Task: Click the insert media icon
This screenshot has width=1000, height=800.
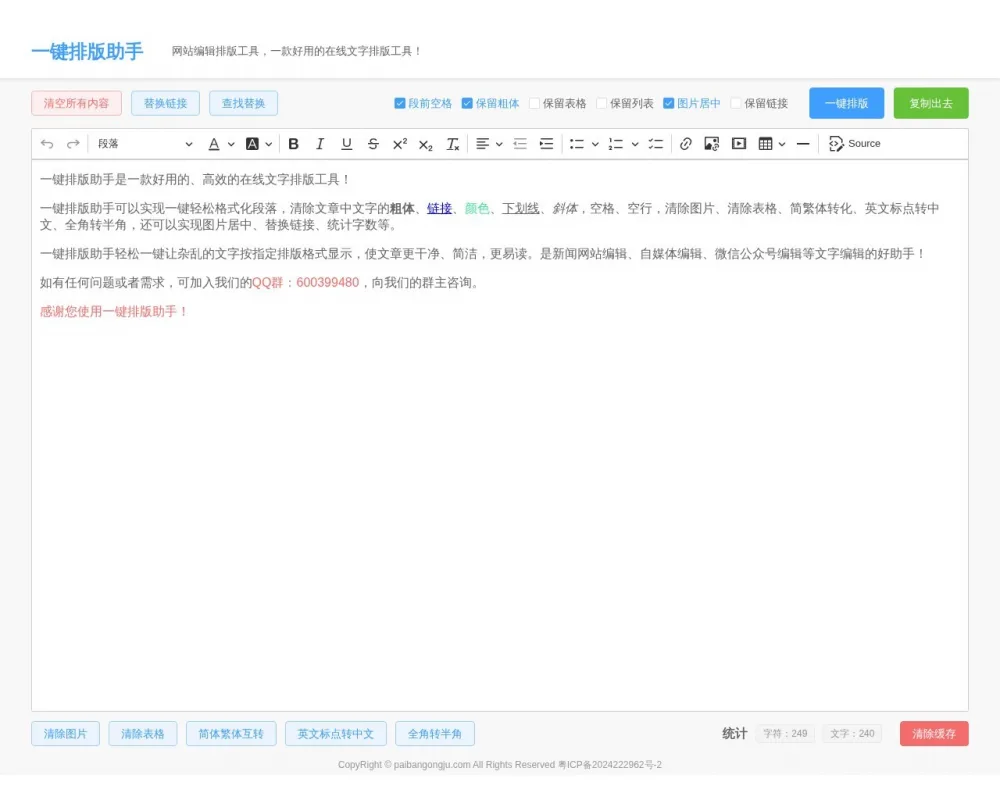Action: pos(739,144)
